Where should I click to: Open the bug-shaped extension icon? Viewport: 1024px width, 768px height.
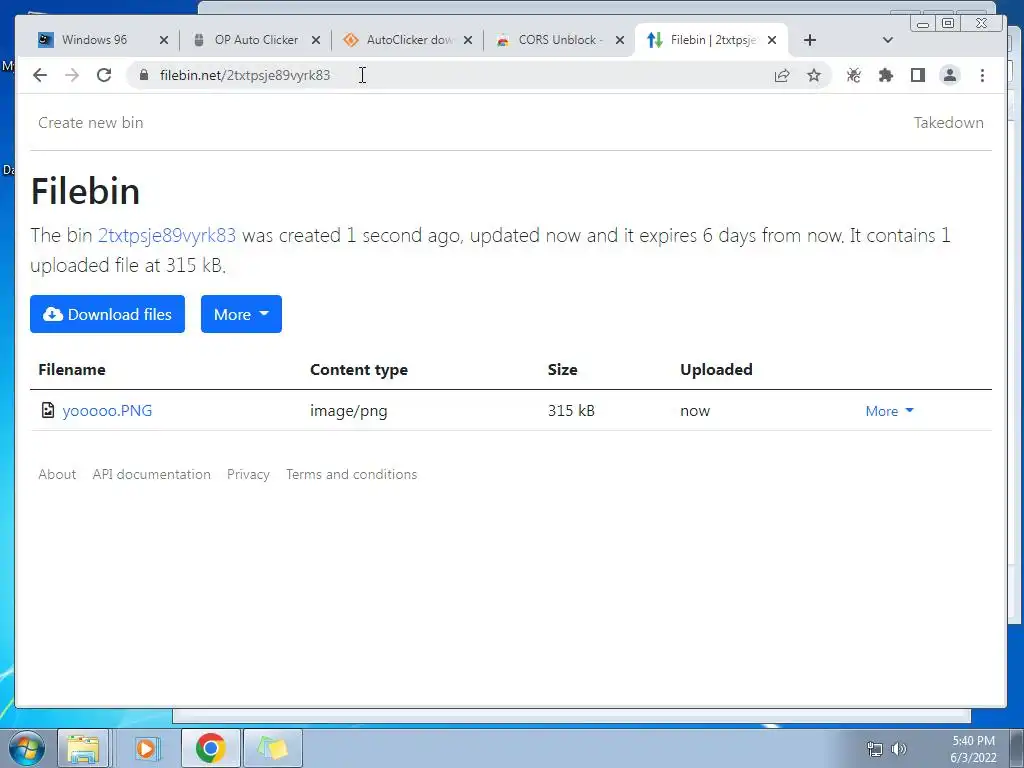854,75
